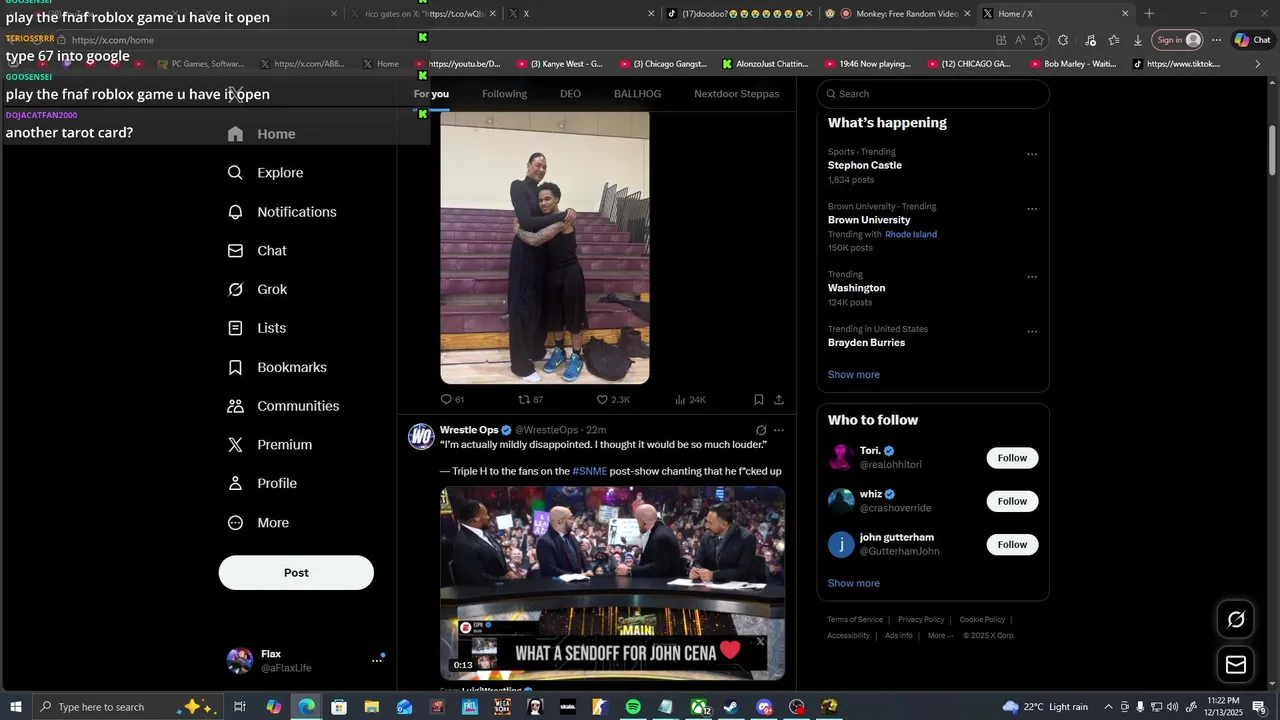Viewport: 1280px width, 720px height.
Task: Switch to the DEO tab
Action: pos(570,94)
